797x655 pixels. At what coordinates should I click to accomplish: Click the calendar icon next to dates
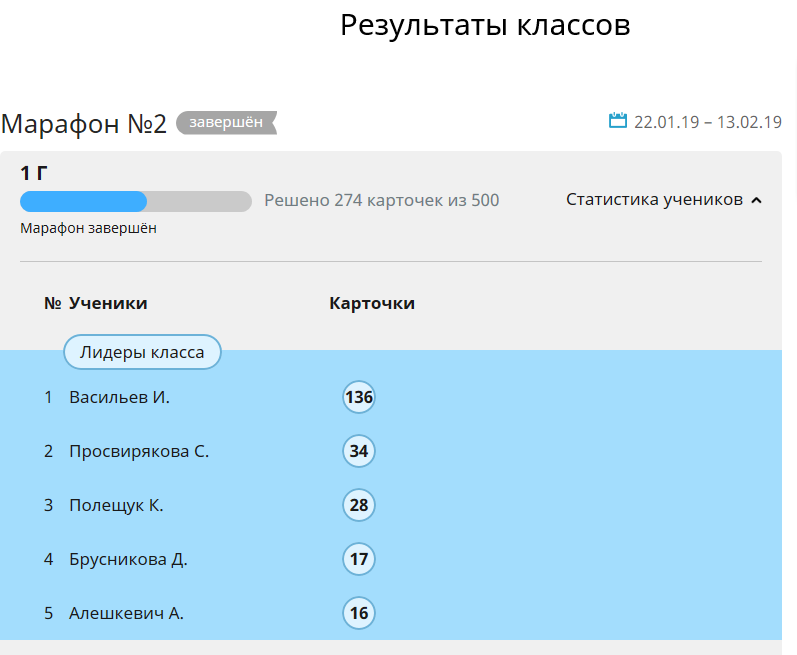point(618,120)
